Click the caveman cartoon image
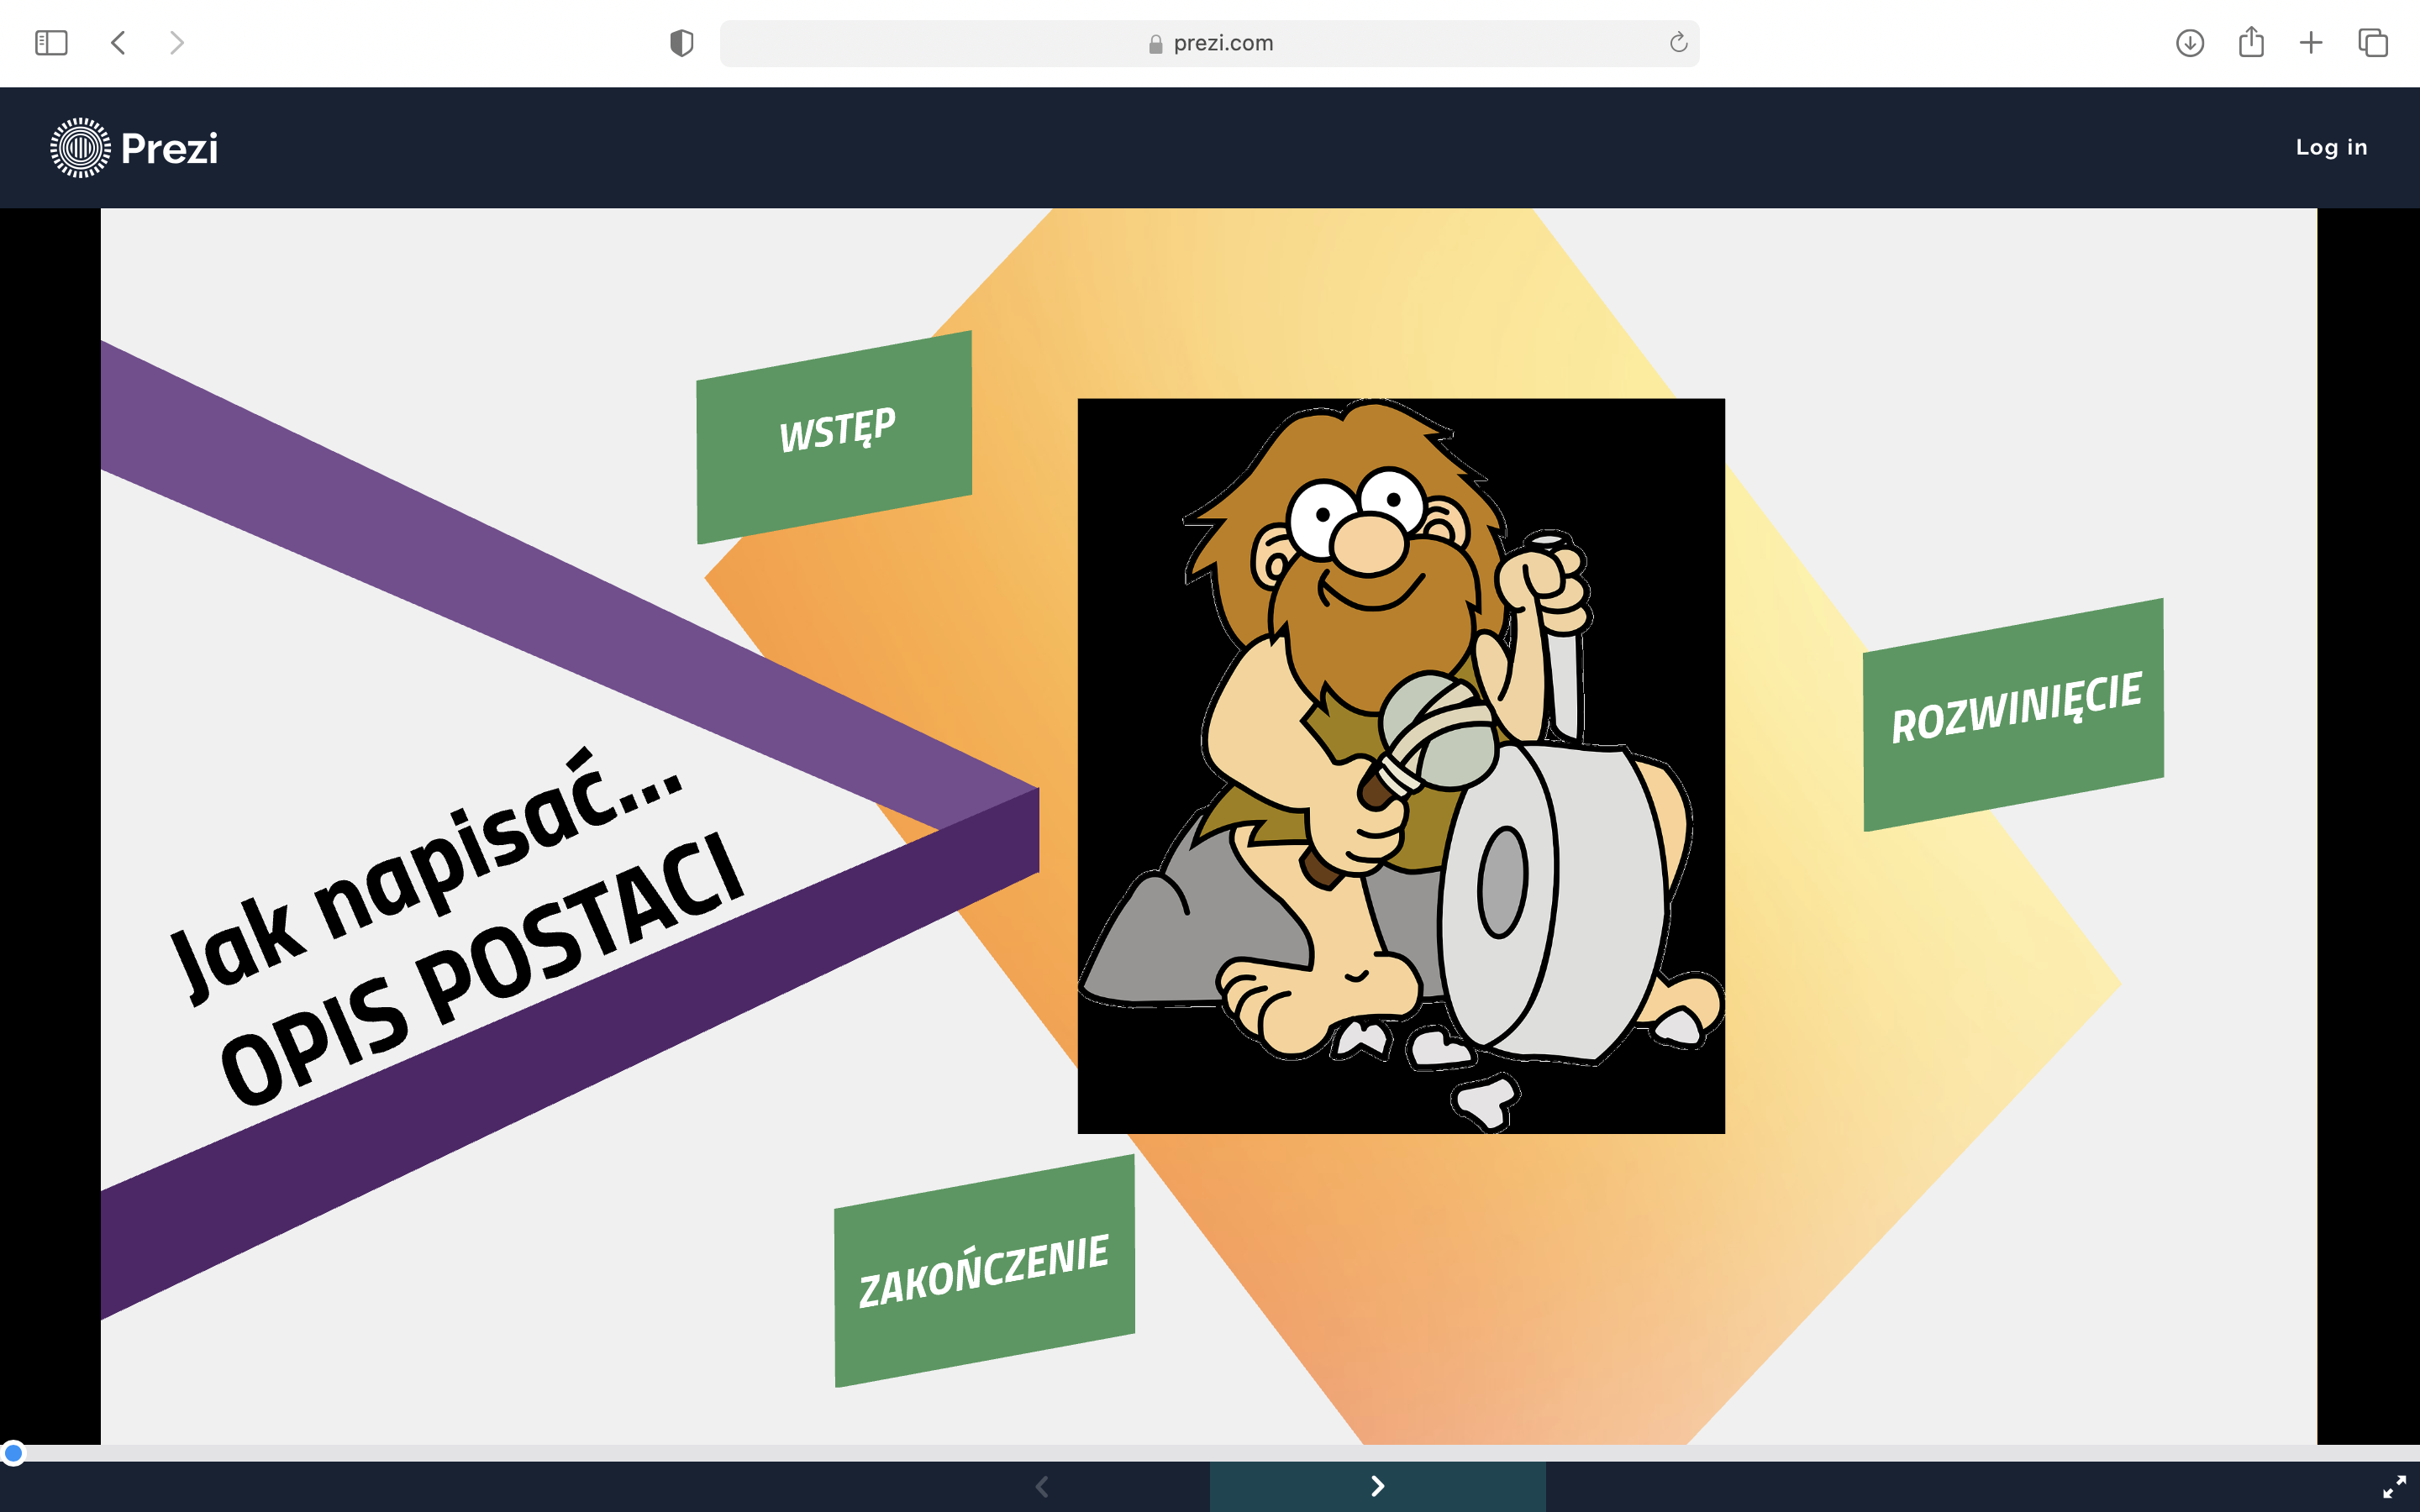 [1400, 765]
